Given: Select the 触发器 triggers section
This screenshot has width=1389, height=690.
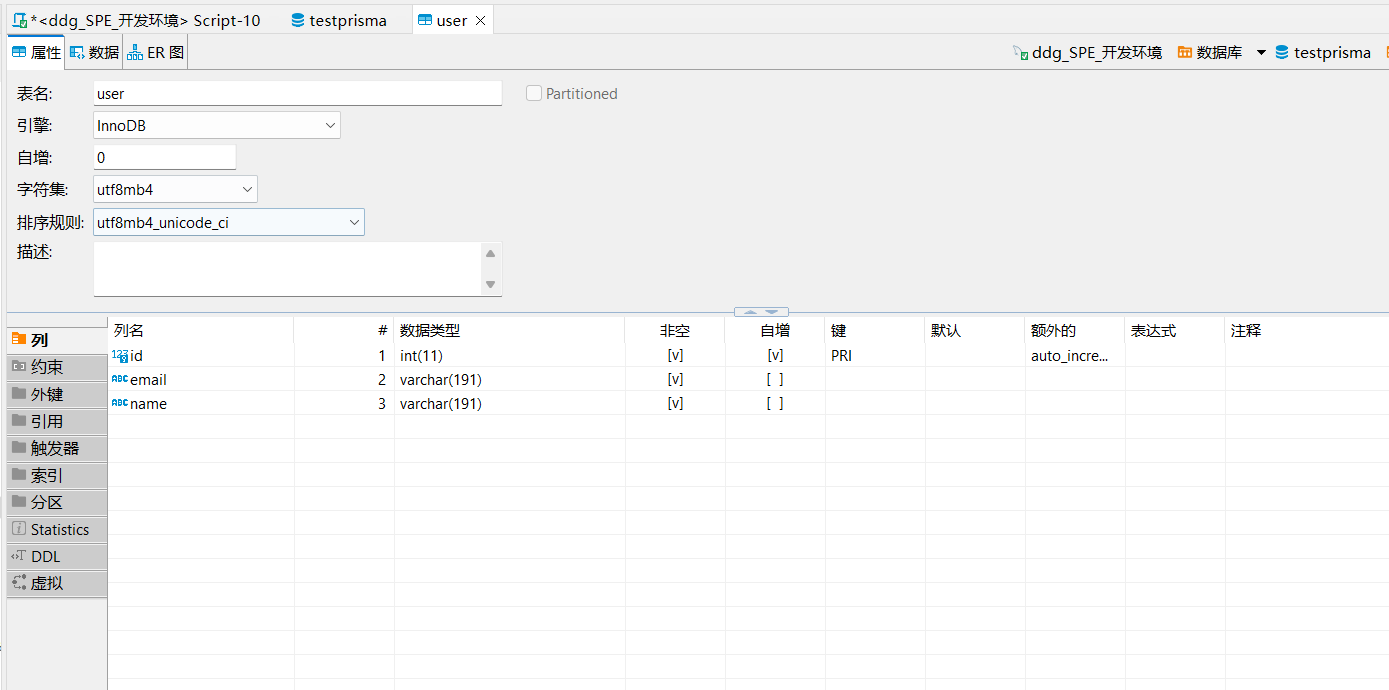Looking at the screenshot, I should coord(57,448).
